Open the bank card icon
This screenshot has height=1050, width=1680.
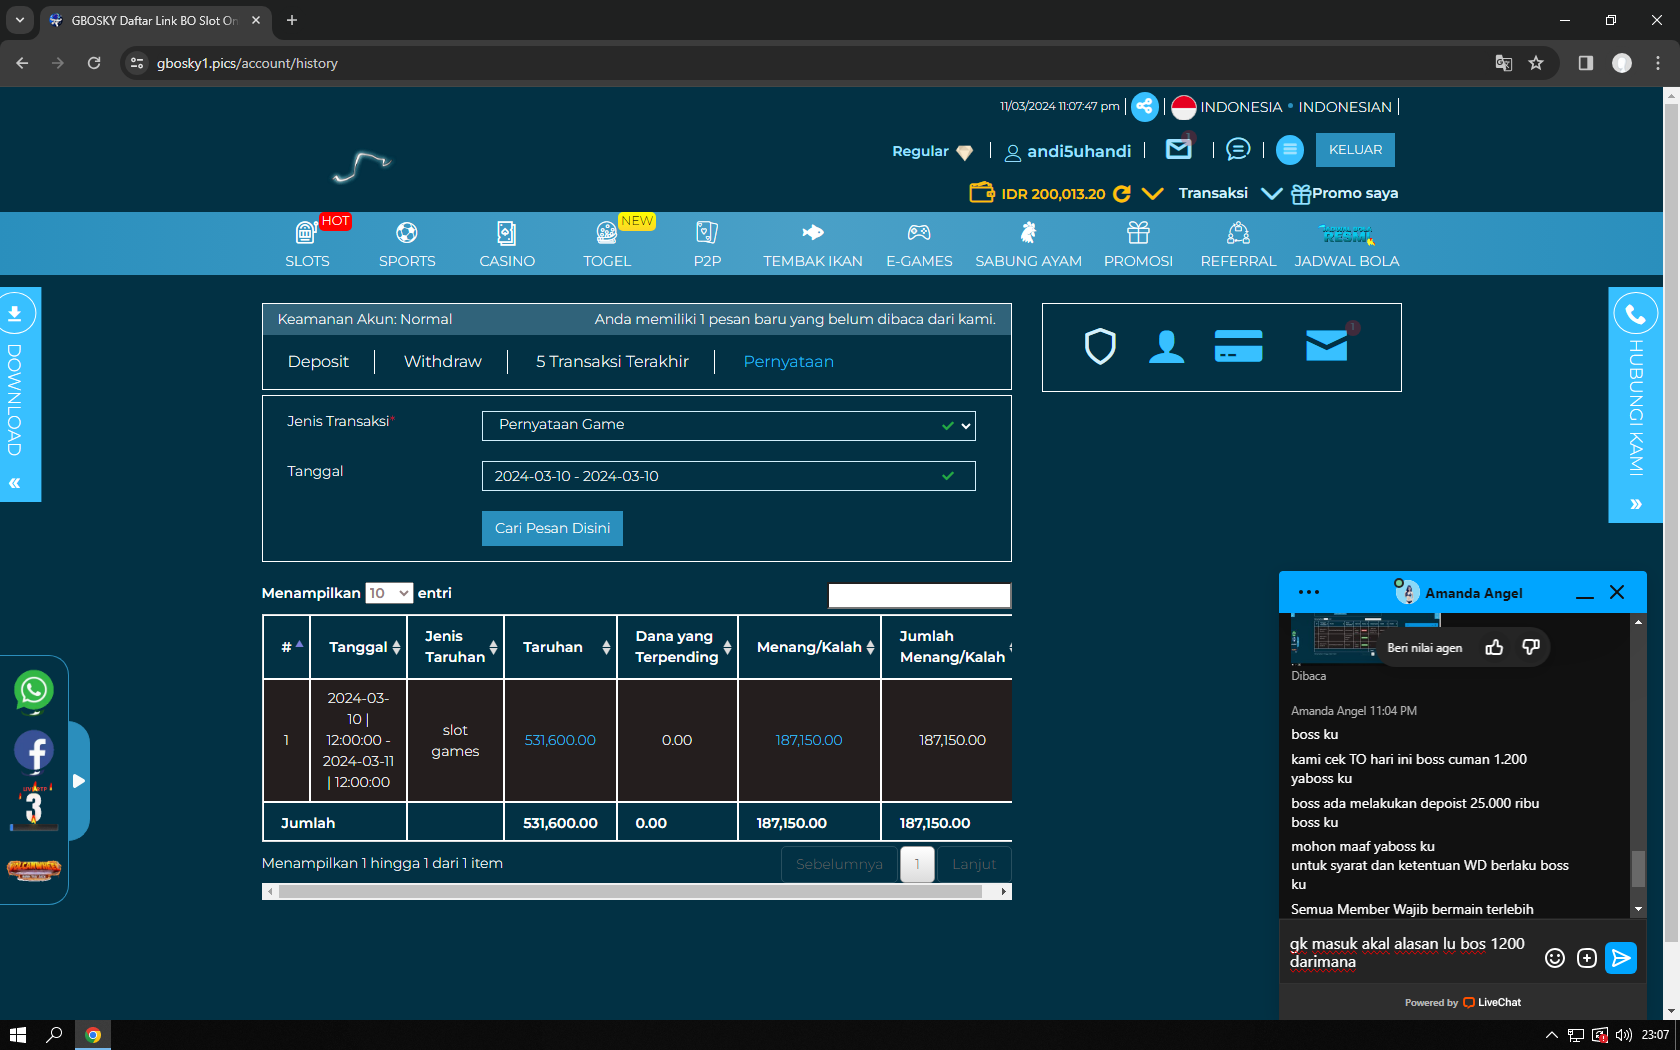click(1238, 347)
